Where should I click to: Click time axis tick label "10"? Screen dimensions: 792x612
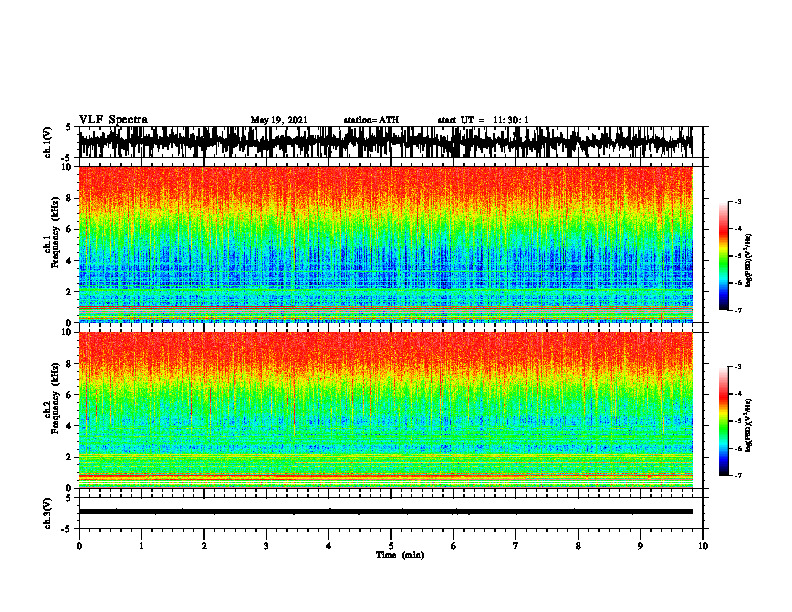click(x=703, y=546)
